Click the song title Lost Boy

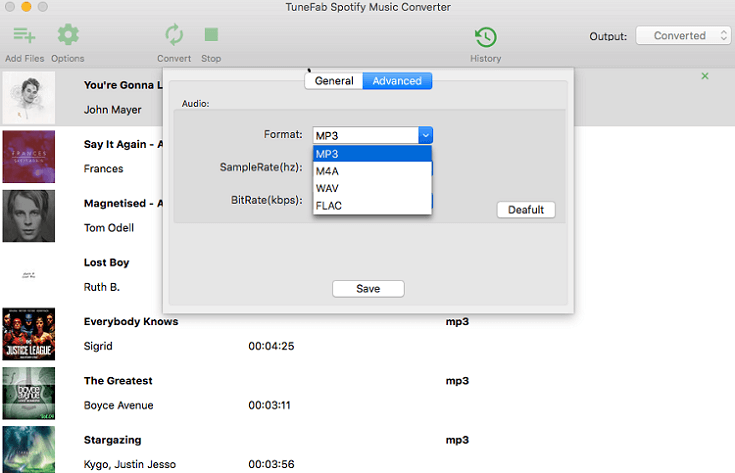106,263
